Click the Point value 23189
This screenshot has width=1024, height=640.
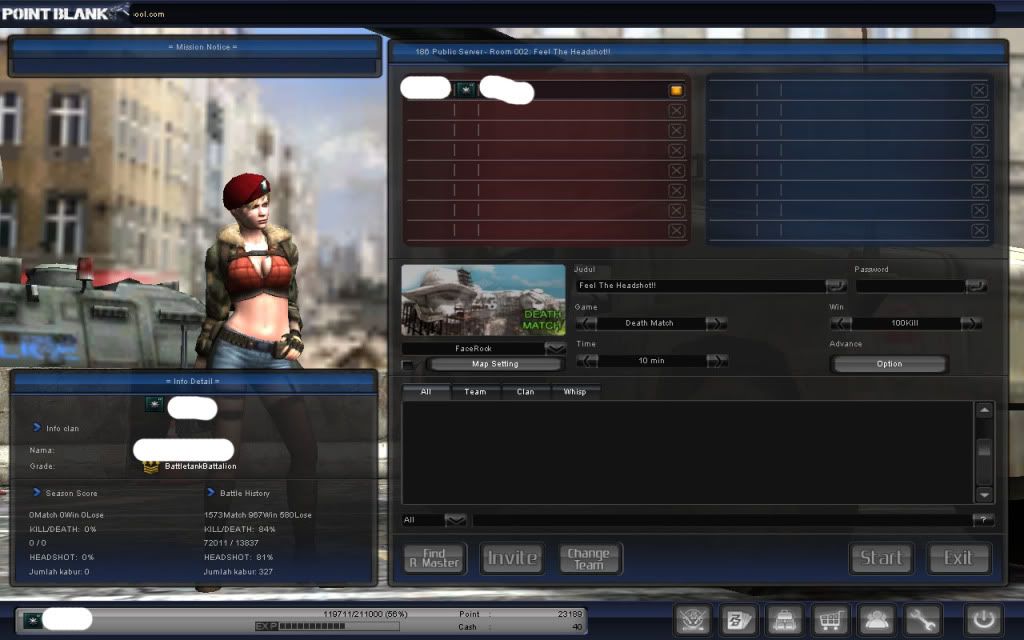pyautogui.click(x=569, y=614)
